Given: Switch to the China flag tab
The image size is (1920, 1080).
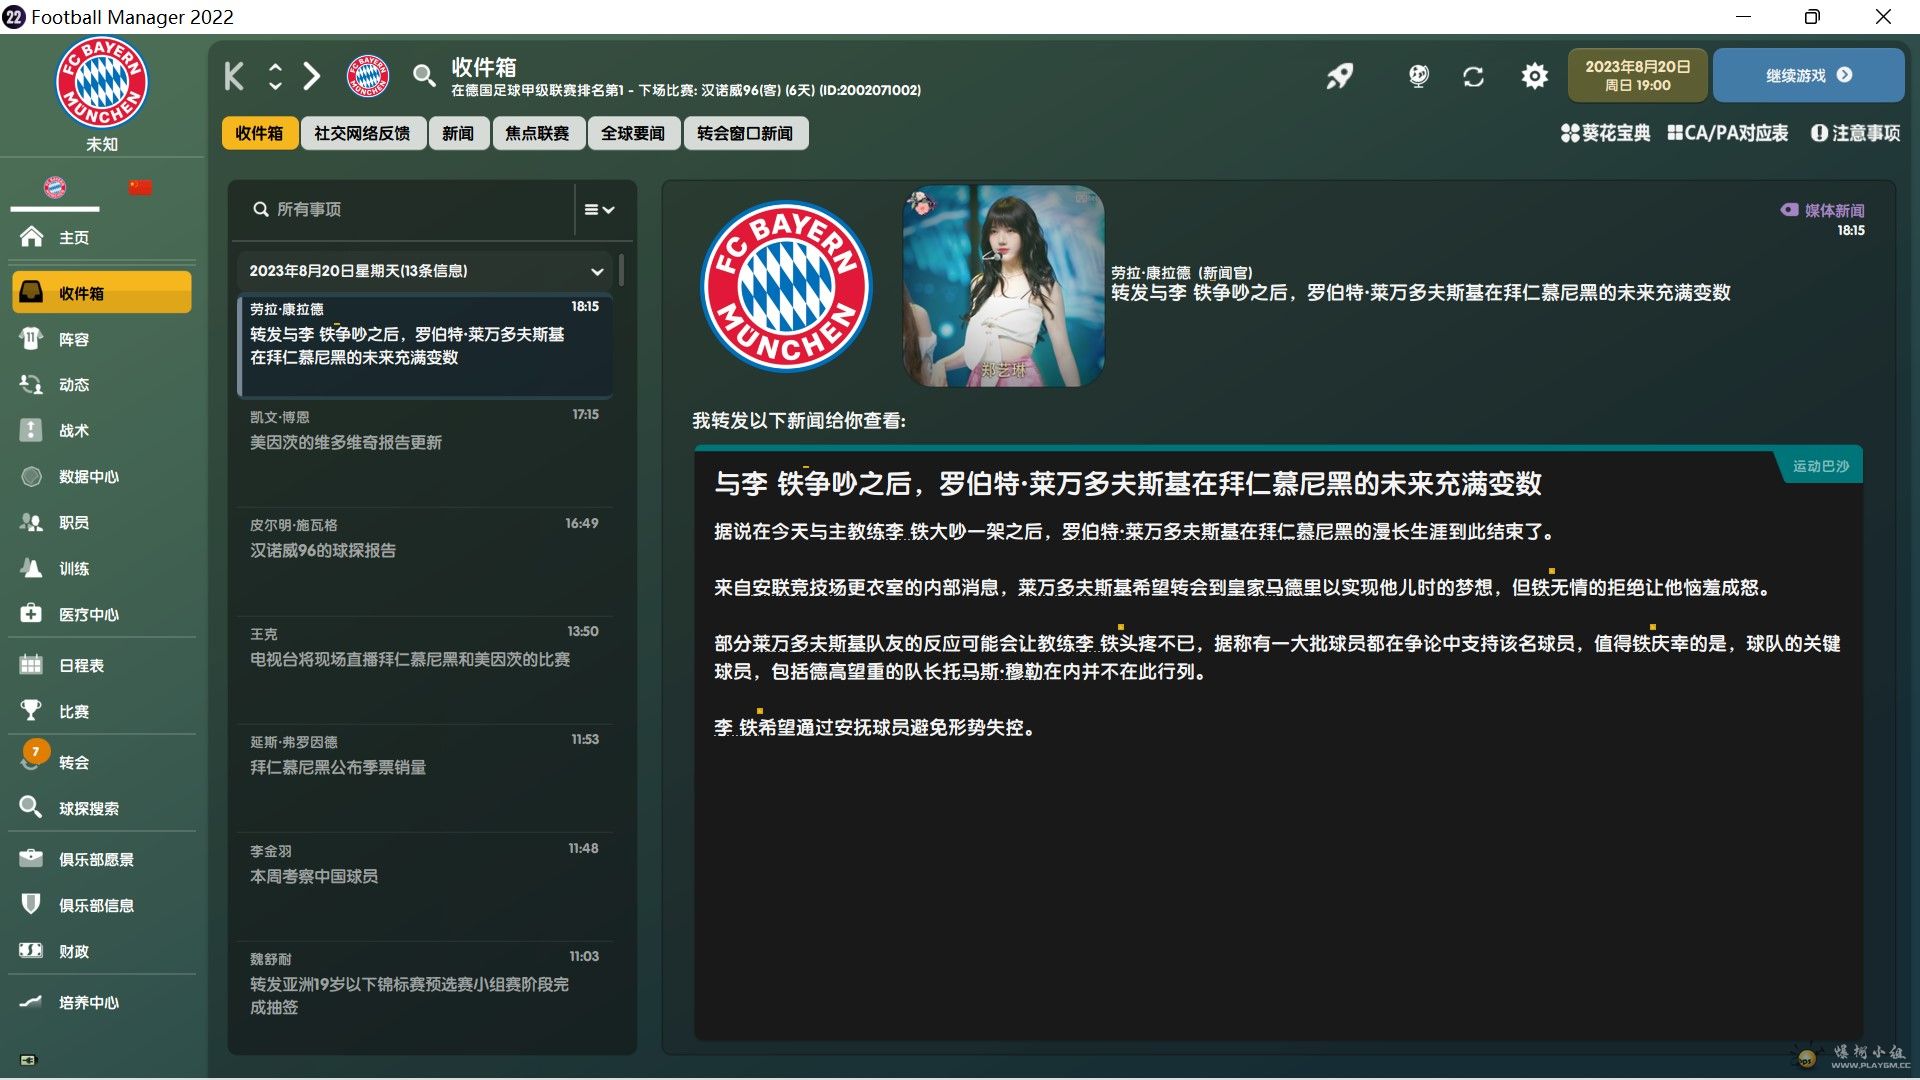Looking at the screenshot, I should click(x=140, y=187).
